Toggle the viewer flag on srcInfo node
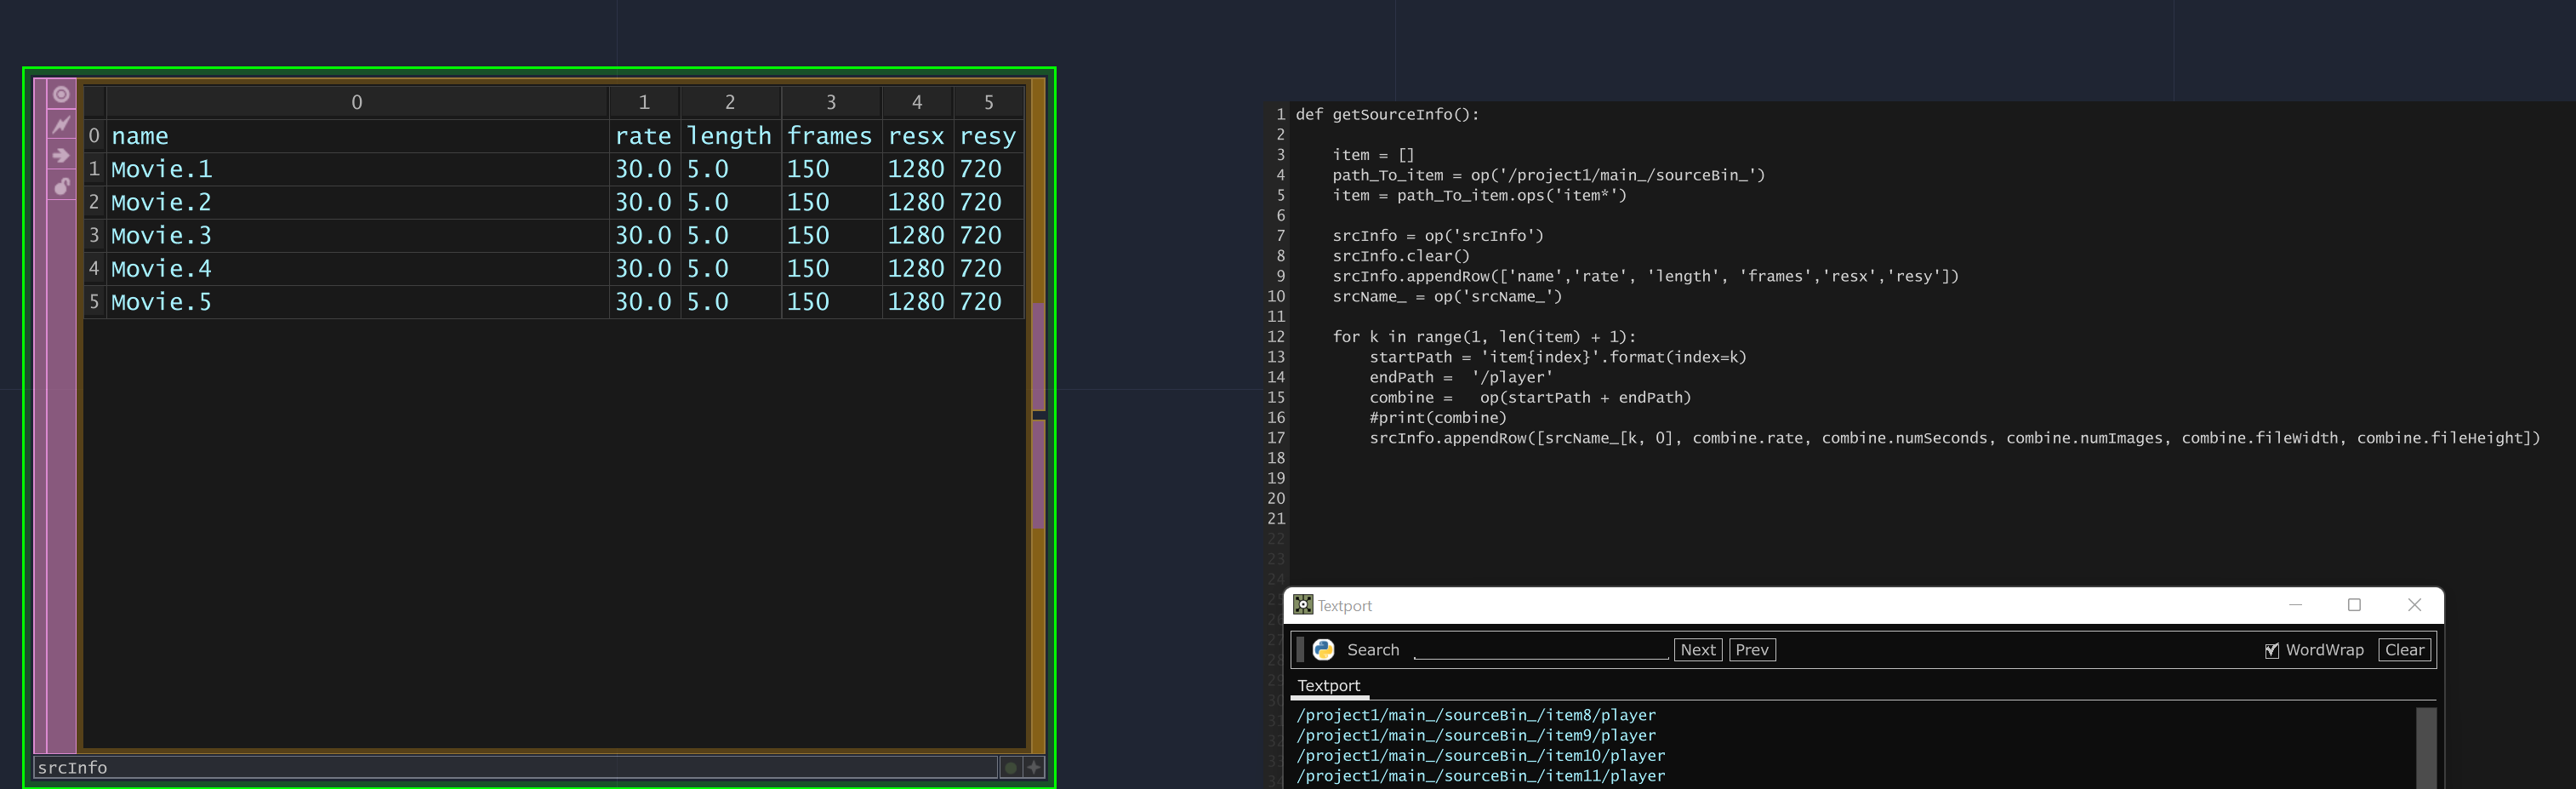The height and width of the screenshot is (789, 2576). 61,94
